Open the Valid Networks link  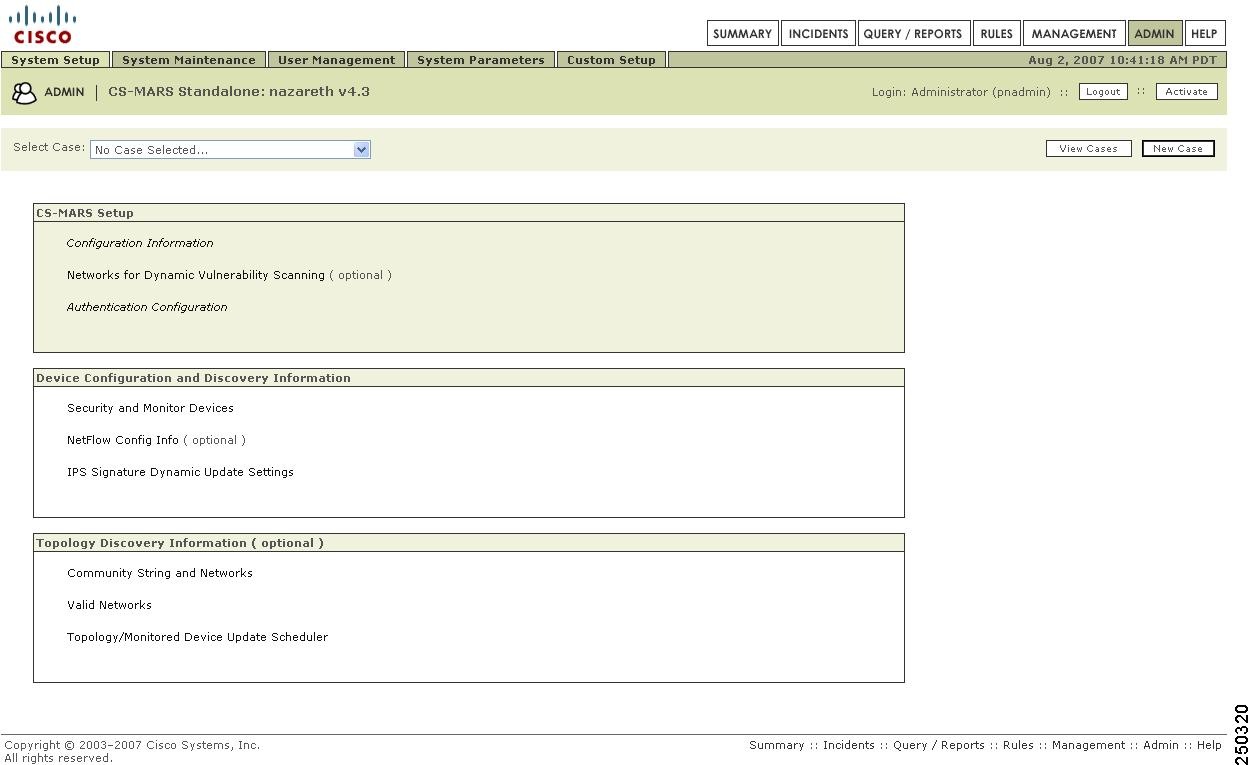[109, 605]
